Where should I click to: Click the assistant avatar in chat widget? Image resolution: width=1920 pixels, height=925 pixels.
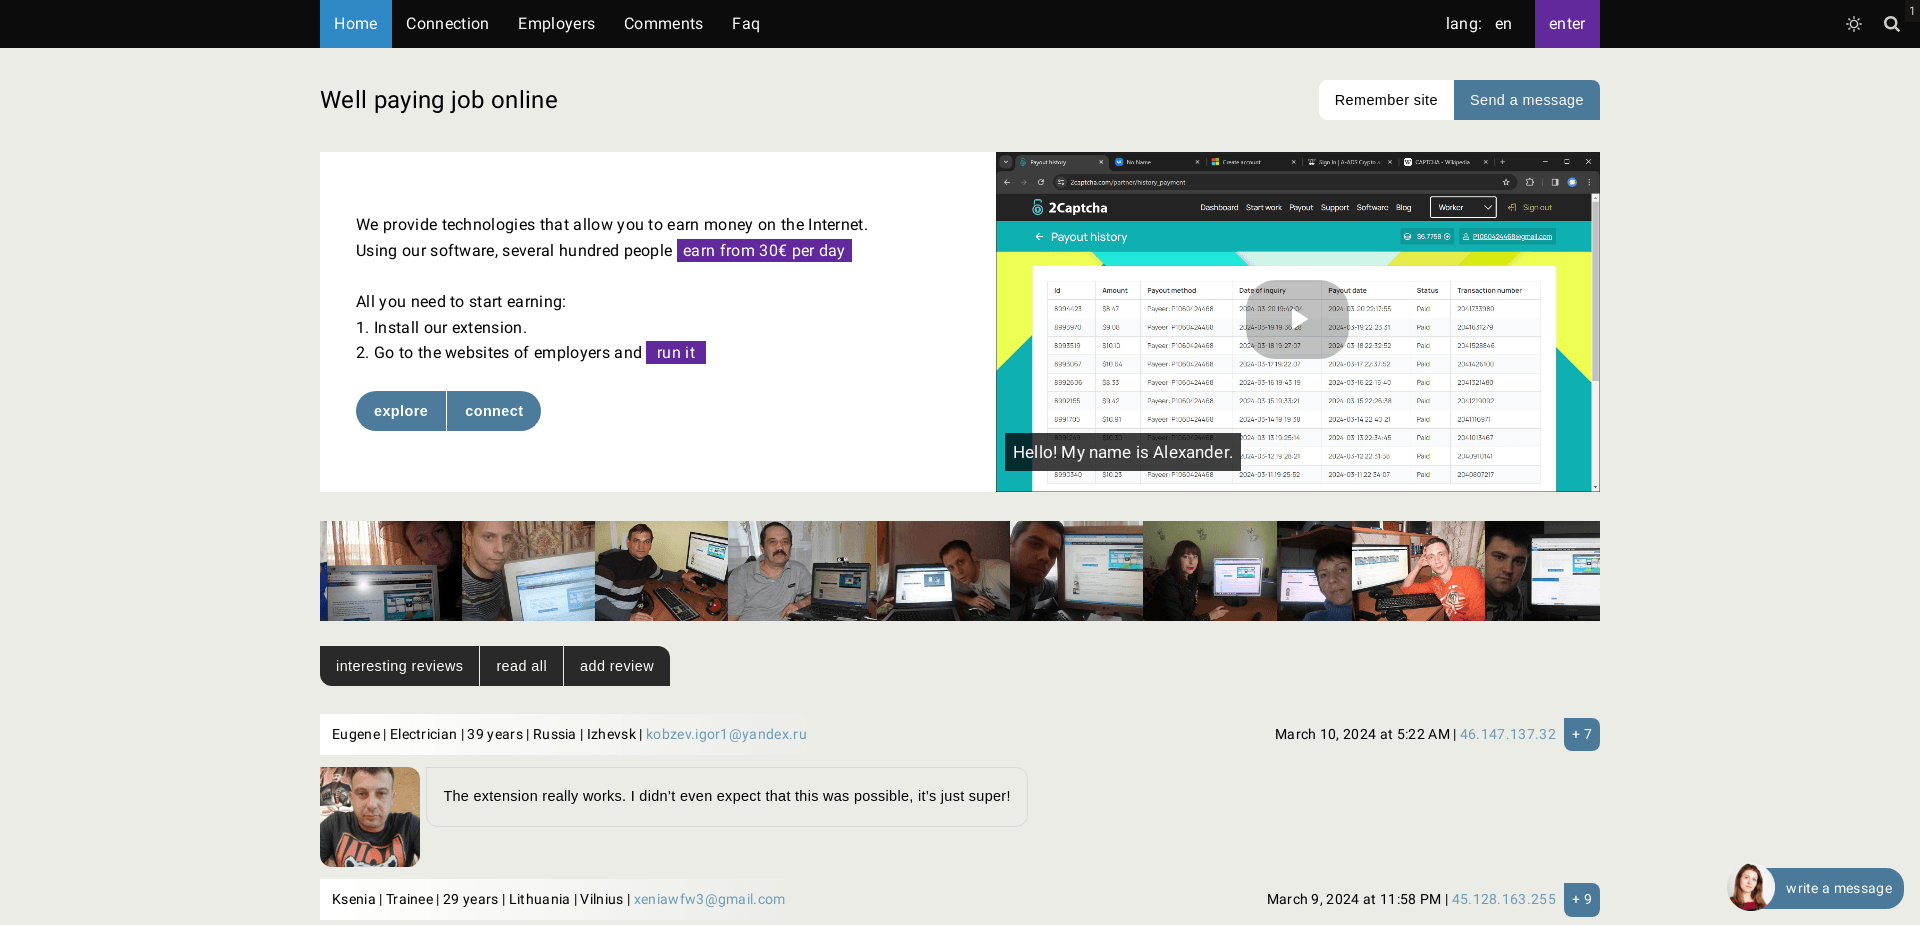coord(1750,887)
